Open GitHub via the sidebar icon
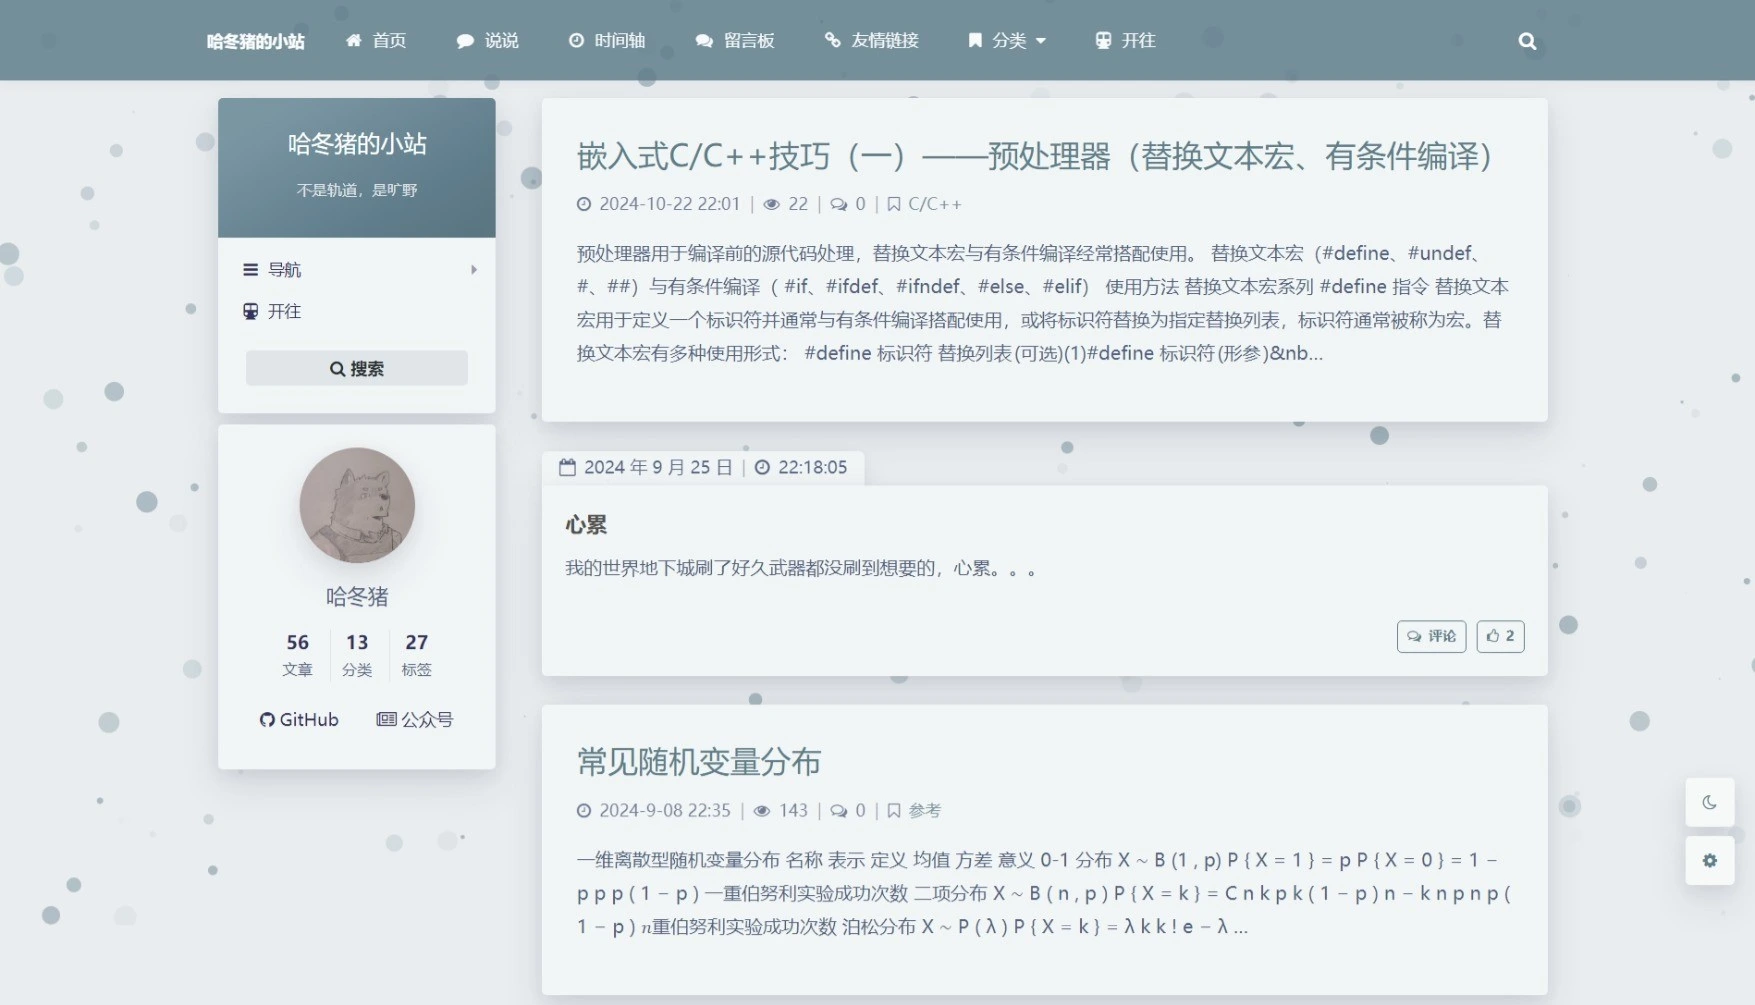 coord(267,719)
